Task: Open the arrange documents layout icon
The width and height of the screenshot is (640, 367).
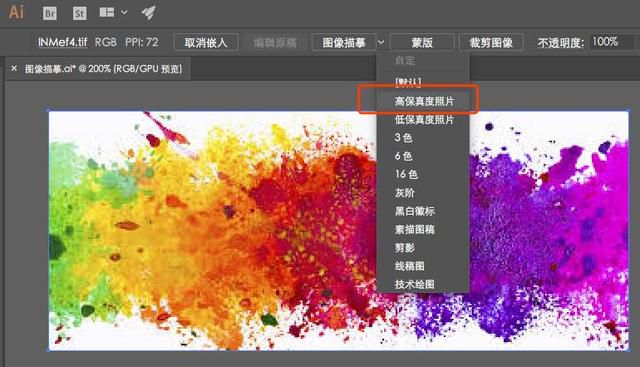Action: [107, 13]
